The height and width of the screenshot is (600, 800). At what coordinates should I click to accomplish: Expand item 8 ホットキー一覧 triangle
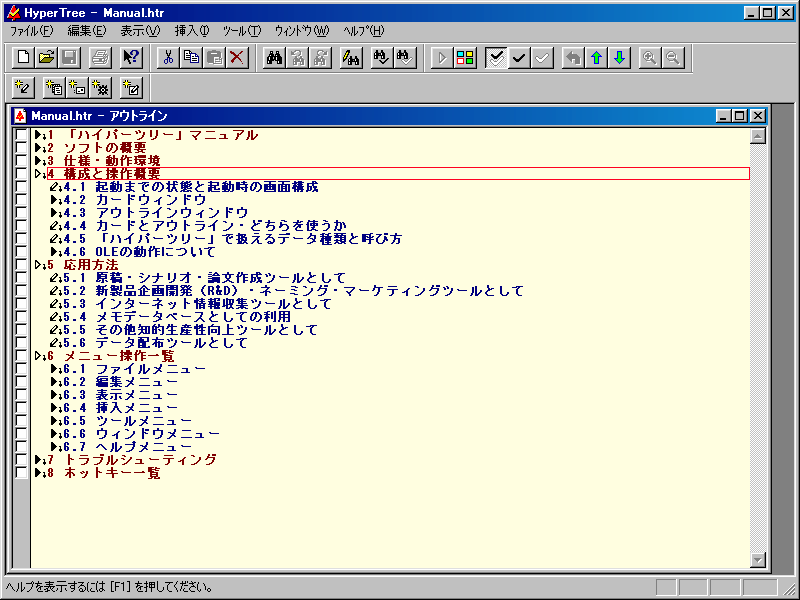pyautogui.click(x=38, y=473)
